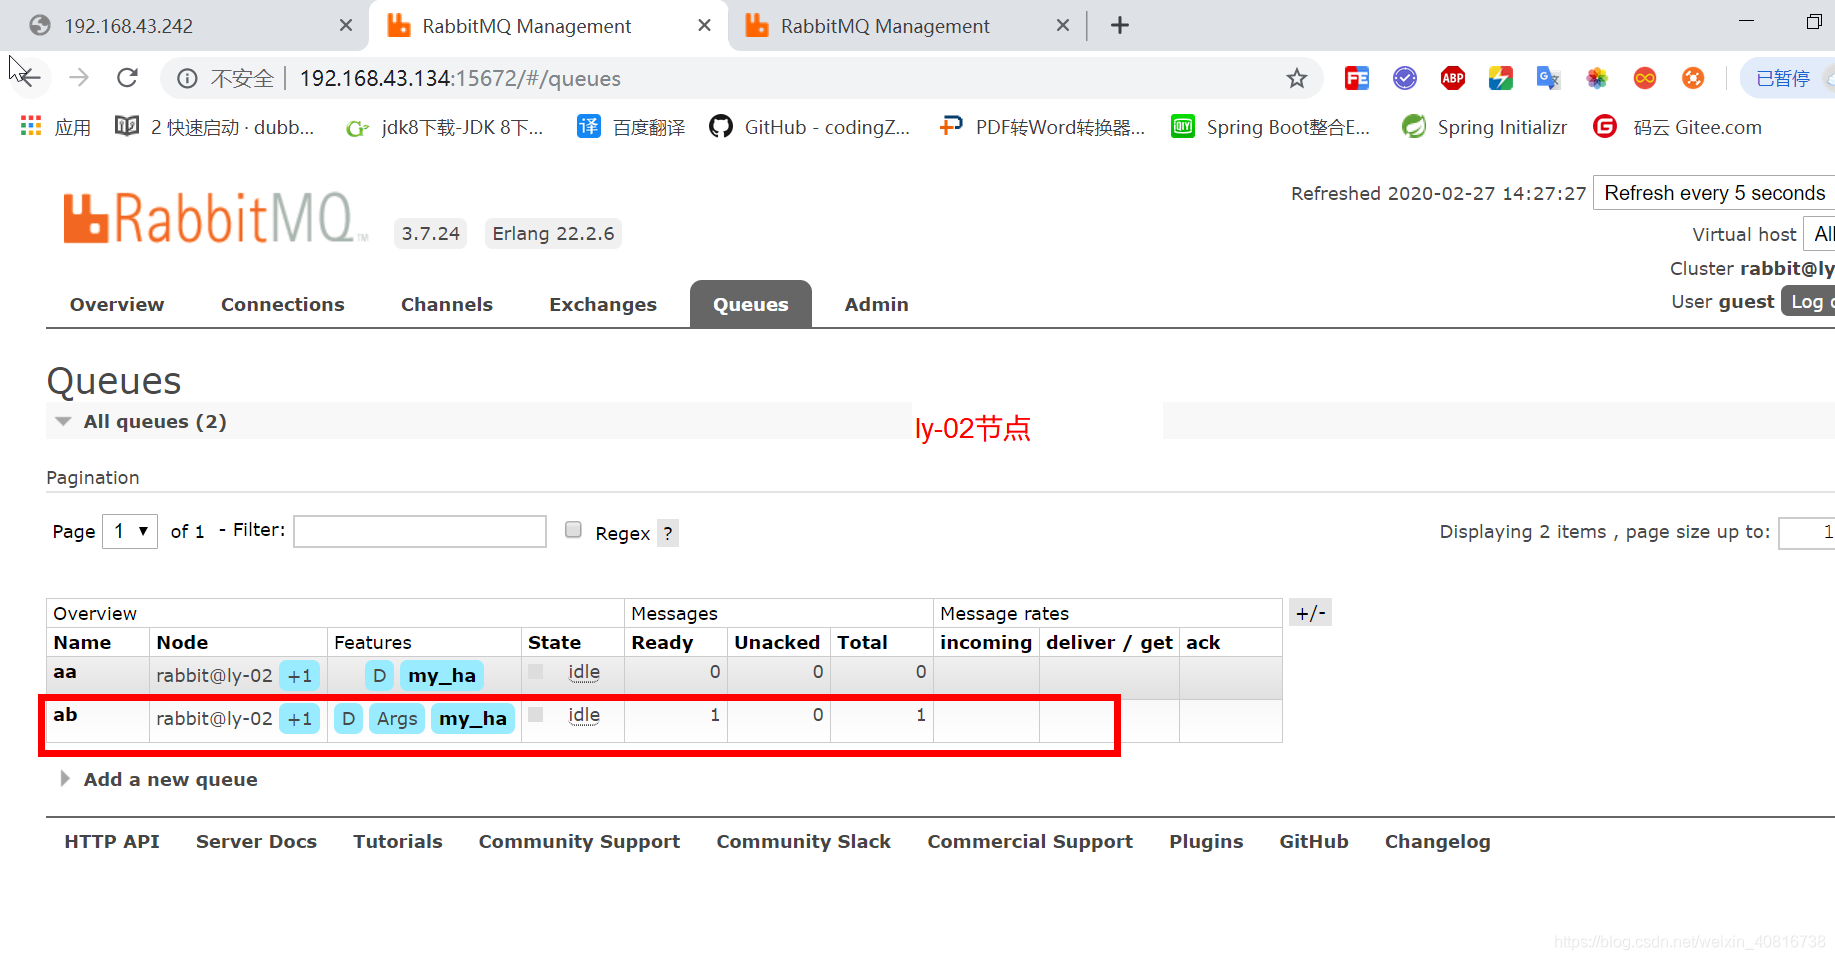
Task: Open the Changelog footer link
Action: point(1437,841)
